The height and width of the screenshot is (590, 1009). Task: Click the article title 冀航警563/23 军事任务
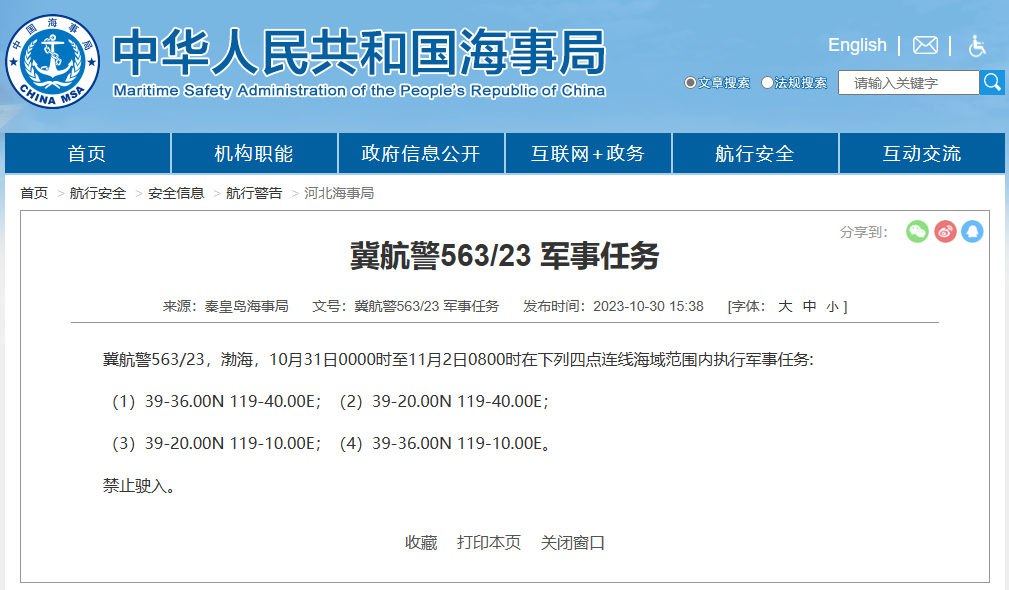(x=504, y=255)
